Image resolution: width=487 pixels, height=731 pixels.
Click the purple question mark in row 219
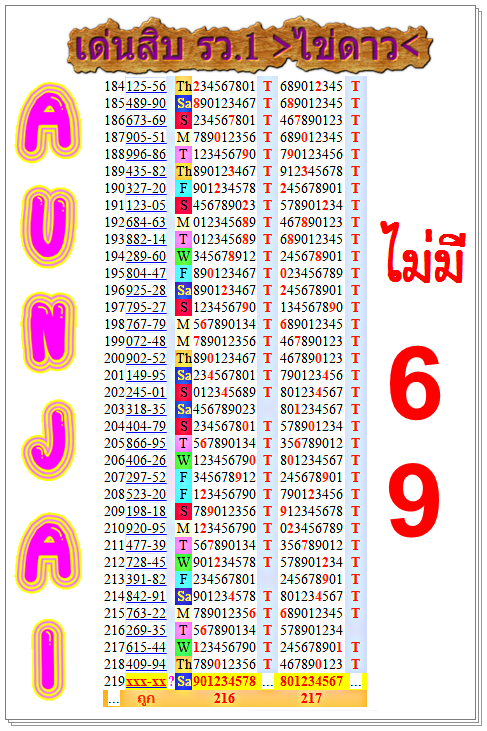[171, 682]
